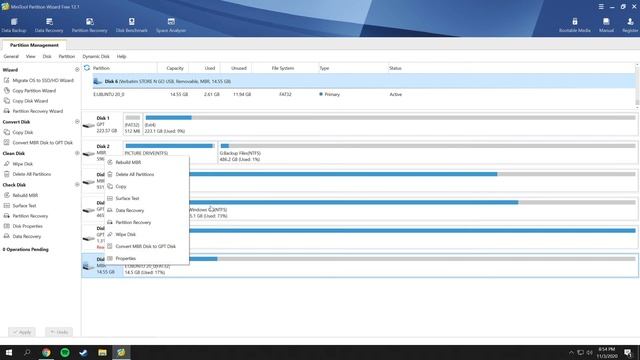Sort by the Capacity column header

tap(175, 68)
